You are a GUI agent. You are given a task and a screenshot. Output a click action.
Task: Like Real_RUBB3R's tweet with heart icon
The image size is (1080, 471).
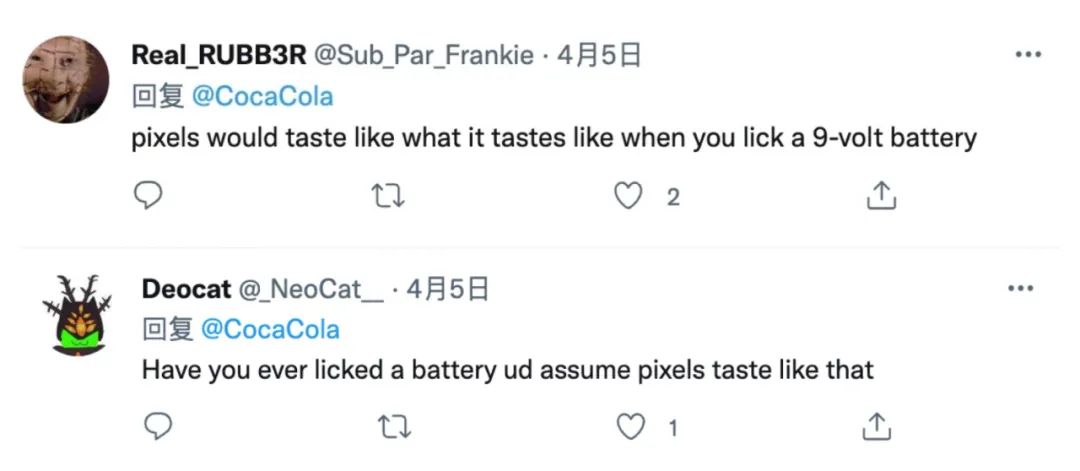pyautogui.click(x=628, y=196)
